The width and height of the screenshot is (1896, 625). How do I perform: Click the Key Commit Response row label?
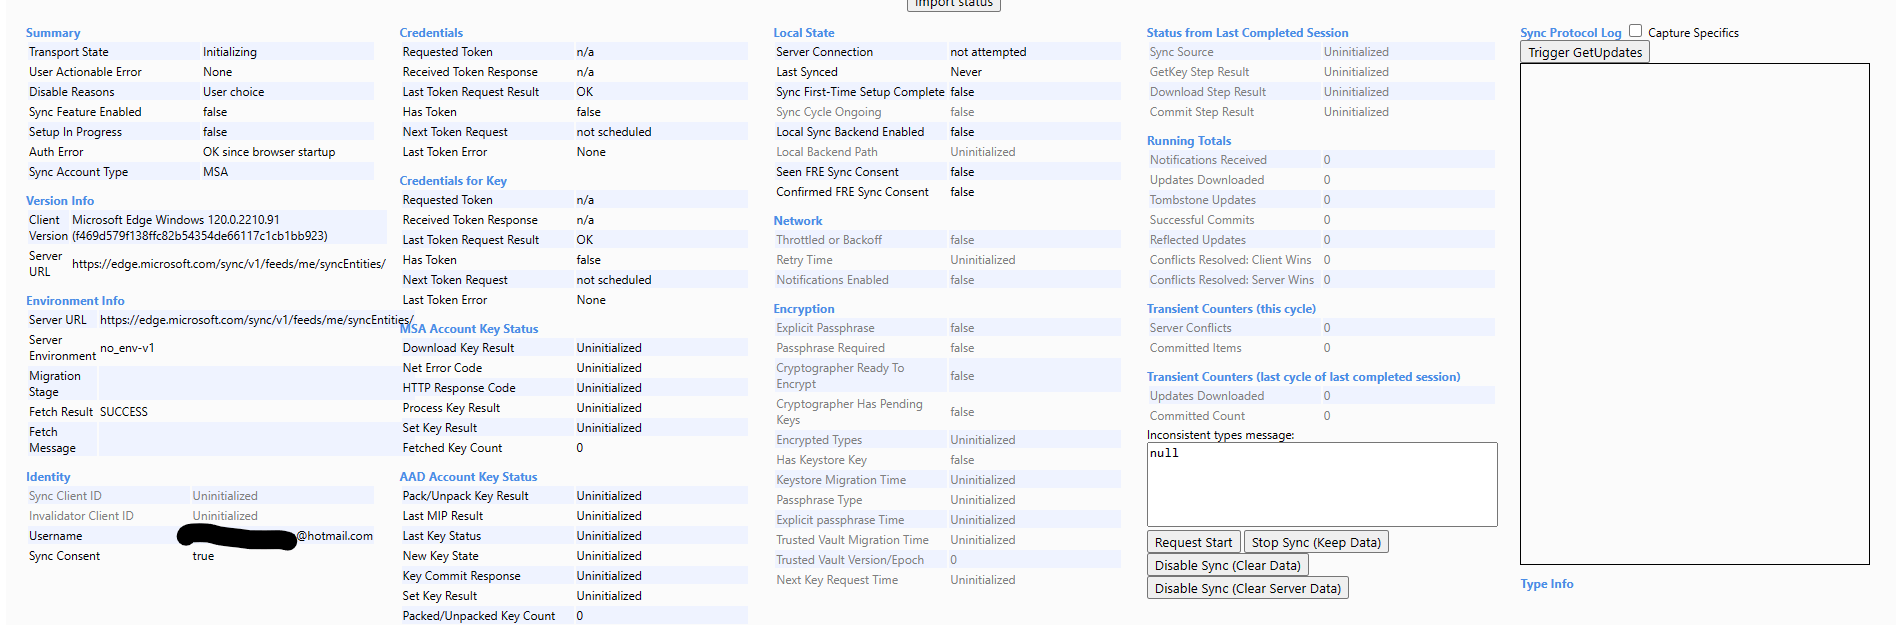[x=461, y=576]
